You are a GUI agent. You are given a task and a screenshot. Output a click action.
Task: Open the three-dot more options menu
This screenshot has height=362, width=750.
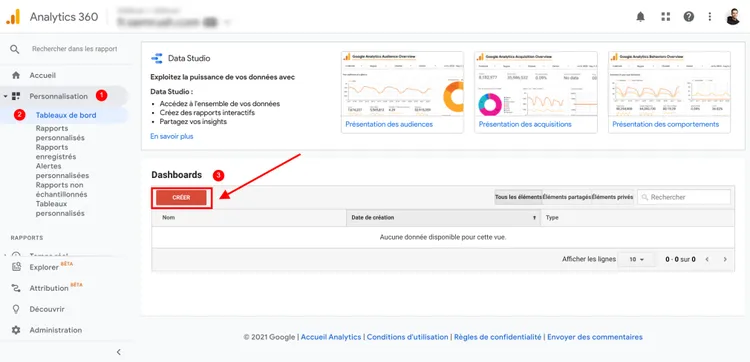pyautogui.click(x=710, y=17)
